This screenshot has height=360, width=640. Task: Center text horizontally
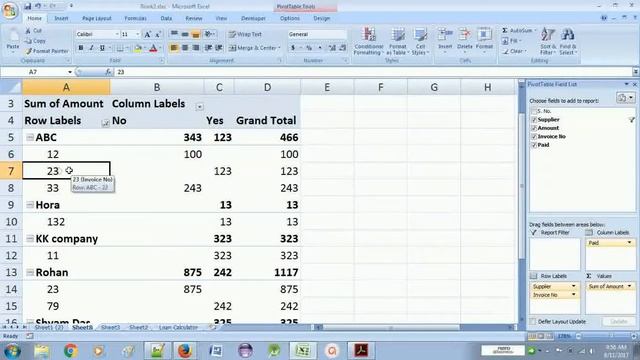click(x=185, y=48)
